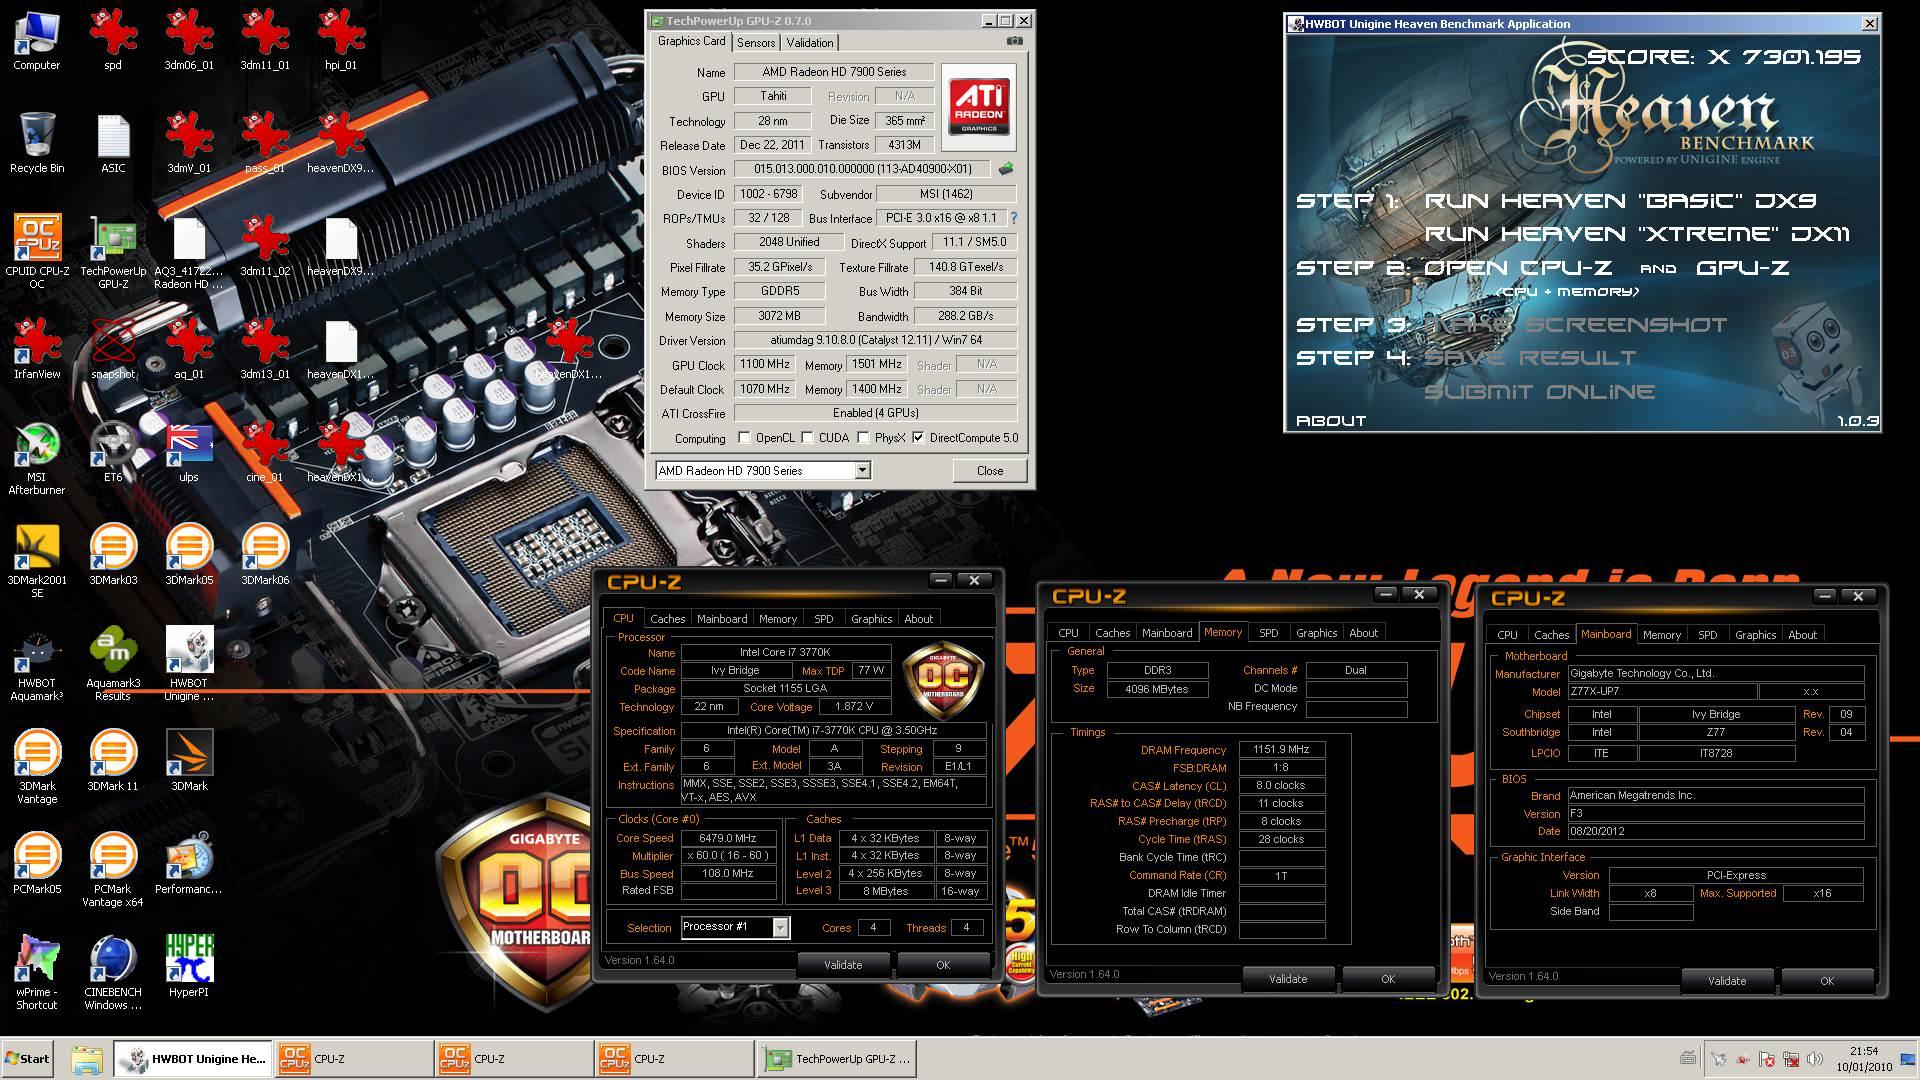Click the Core Speed value field
Screen dimensions: 1920x1080
point(729,839)
